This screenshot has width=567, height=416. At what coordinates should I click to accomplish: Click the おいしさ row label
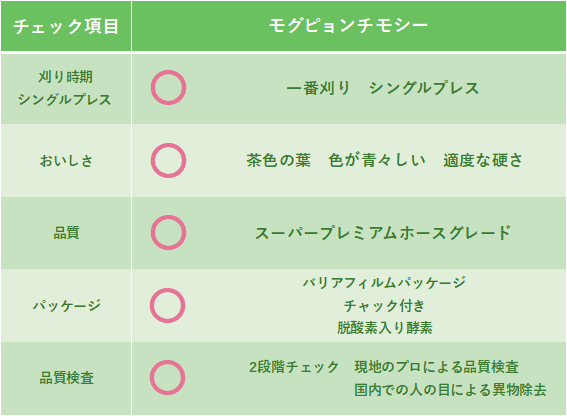pos(66,161)
